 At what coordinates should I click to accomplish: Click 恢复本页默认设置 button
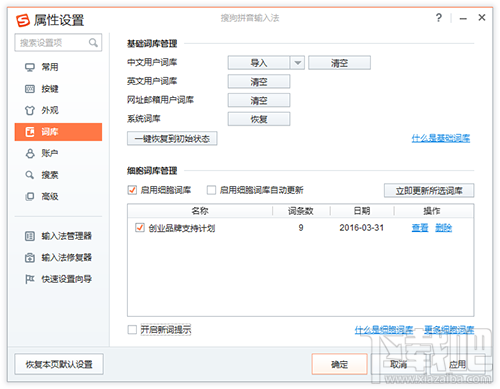[59, 364]
